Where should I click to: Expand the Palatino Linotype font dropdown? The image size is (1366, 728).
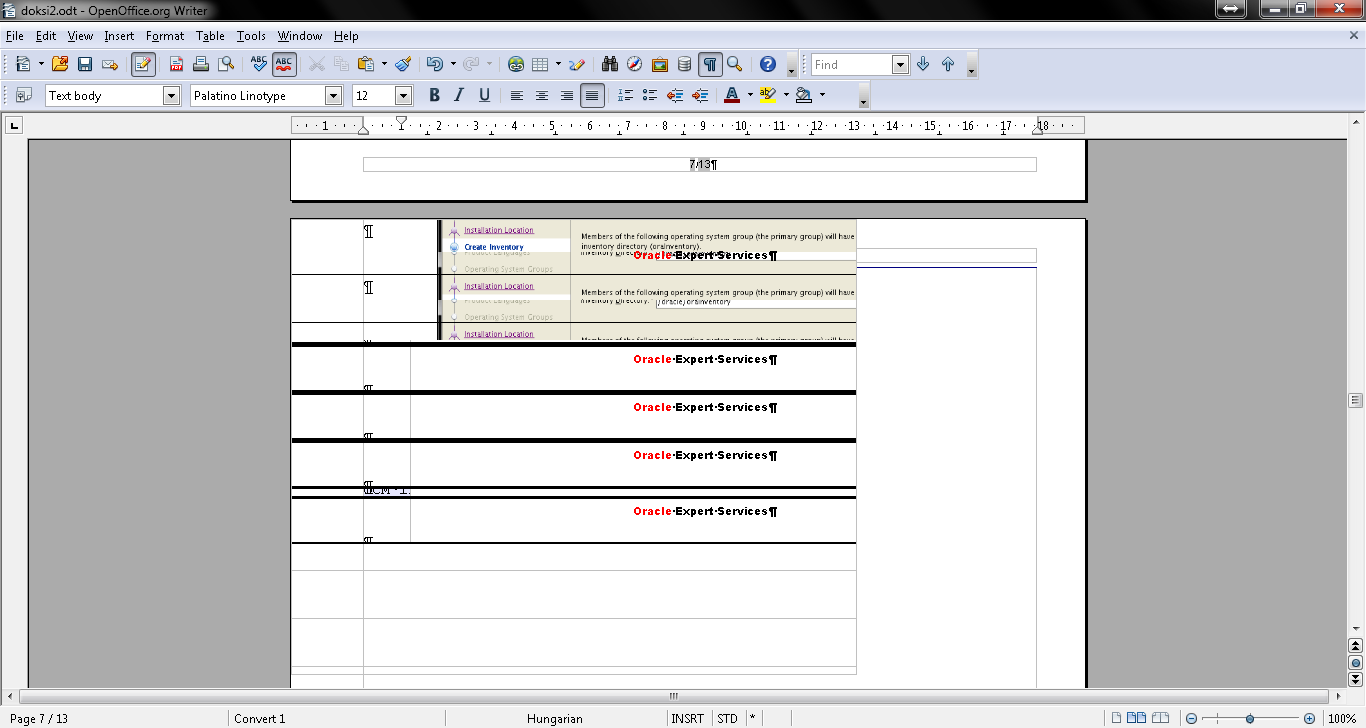pyautogui.click(x=333, y=95)
